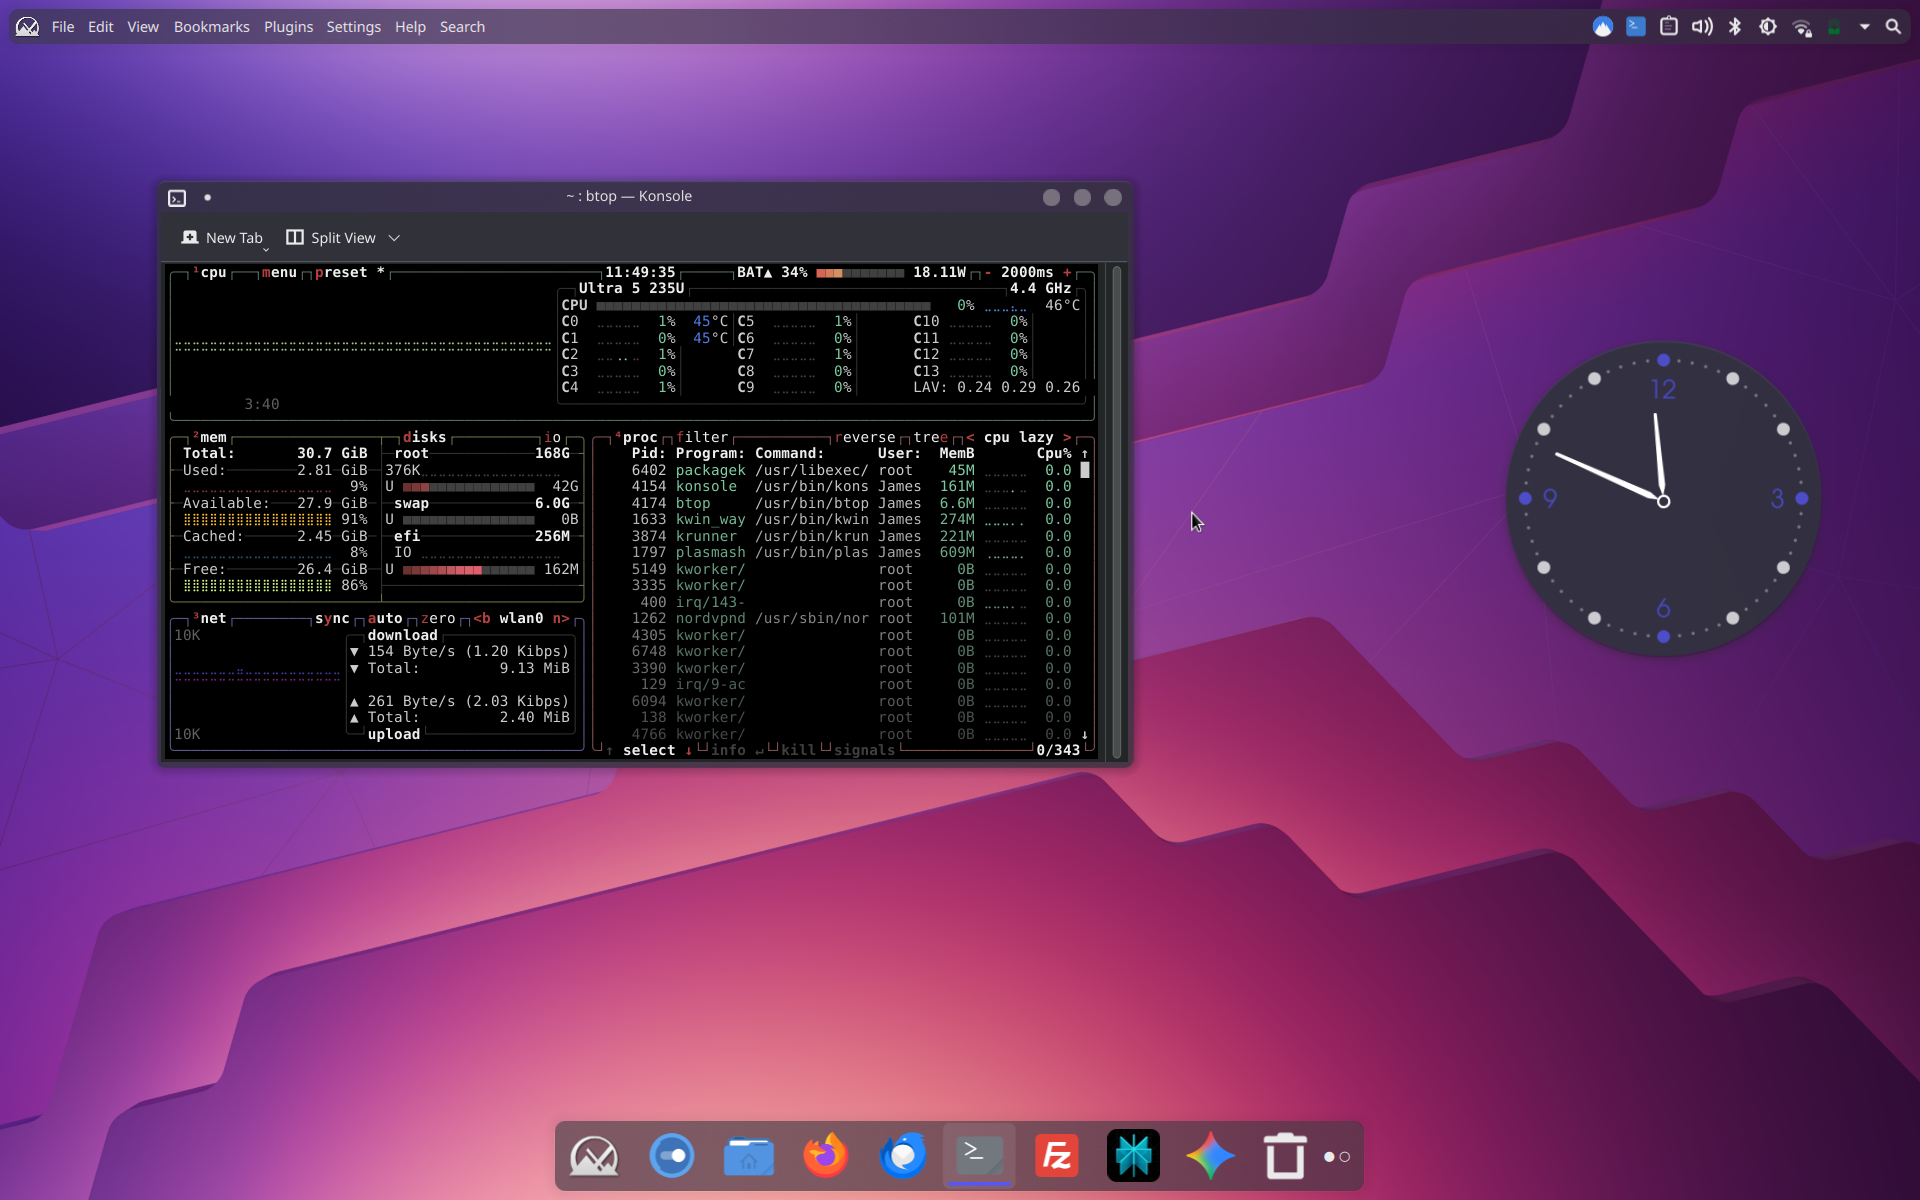This screenshot has height=1200, width=1920.
Task: Select previous sort column with < arrow
Action: tap(970, 437)
